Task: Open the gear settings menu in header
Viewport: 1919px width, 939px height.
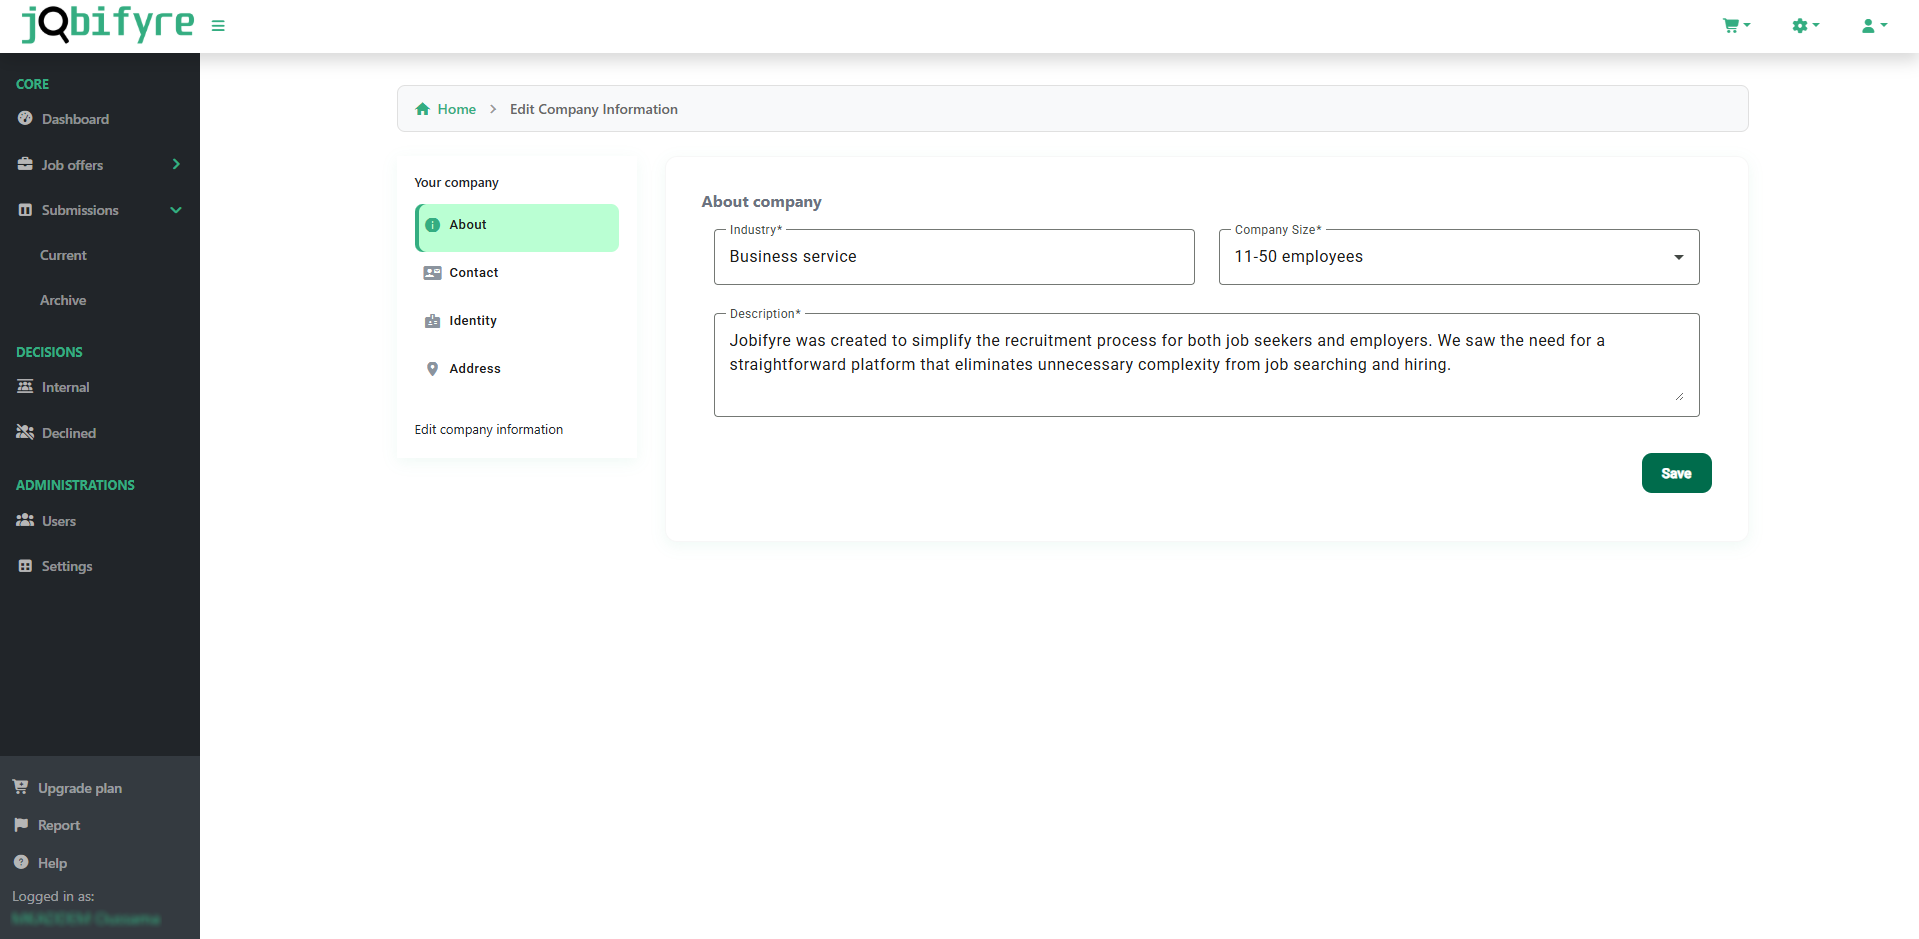Action: [x=1804, y=26]
